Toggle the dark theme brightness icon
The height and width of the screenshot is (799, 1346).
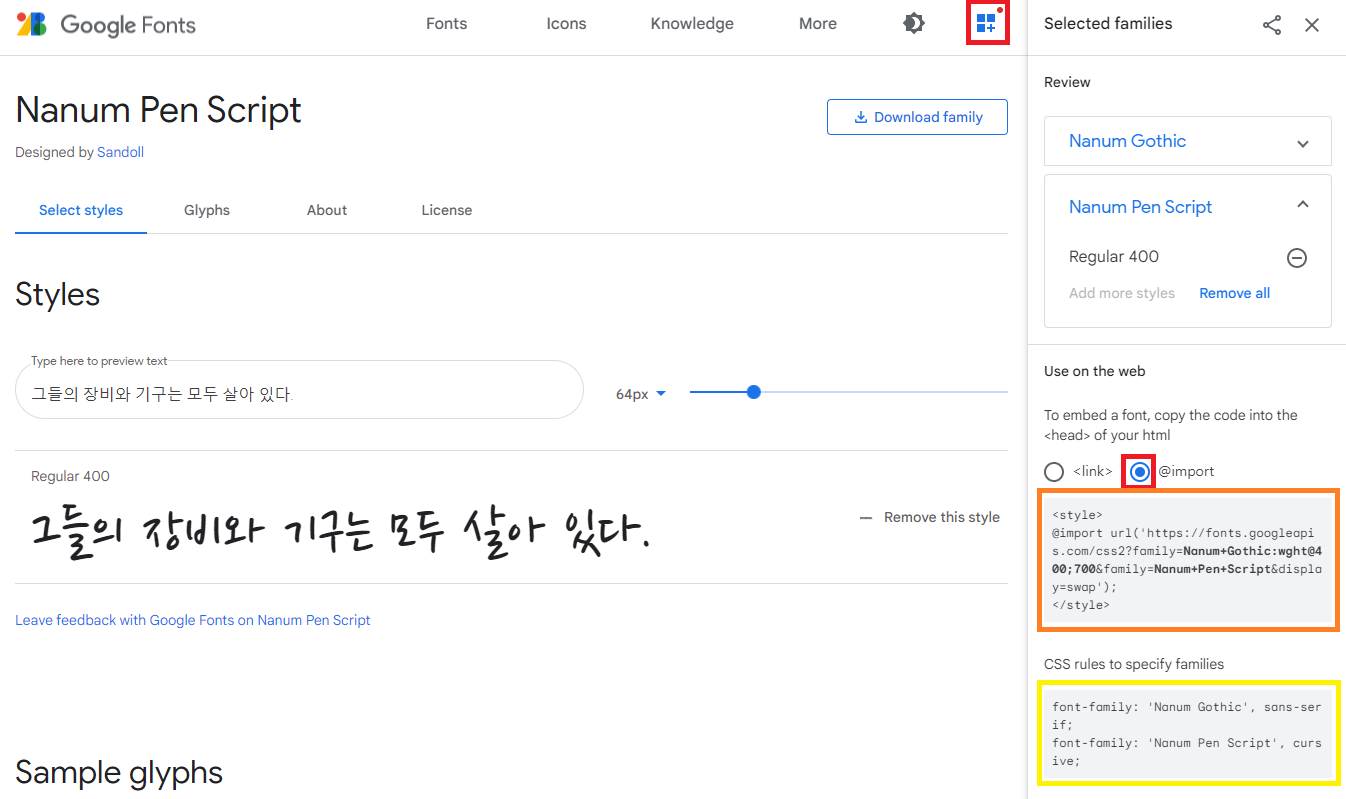(914, 23)
